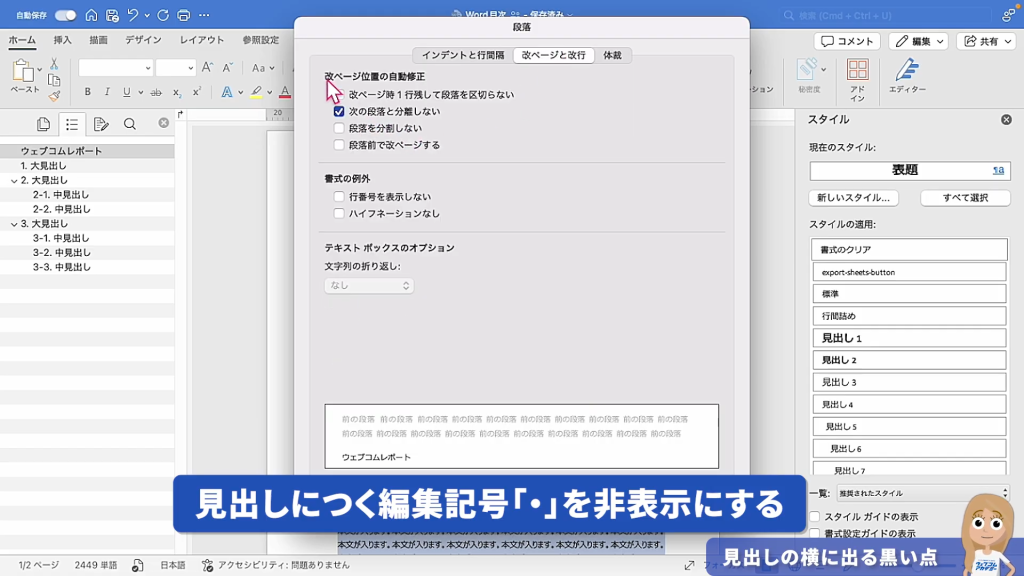This screenshot has height=576, width=1024.
Task: Open thumbnails view in navigation pane
Action: (43, 124)
